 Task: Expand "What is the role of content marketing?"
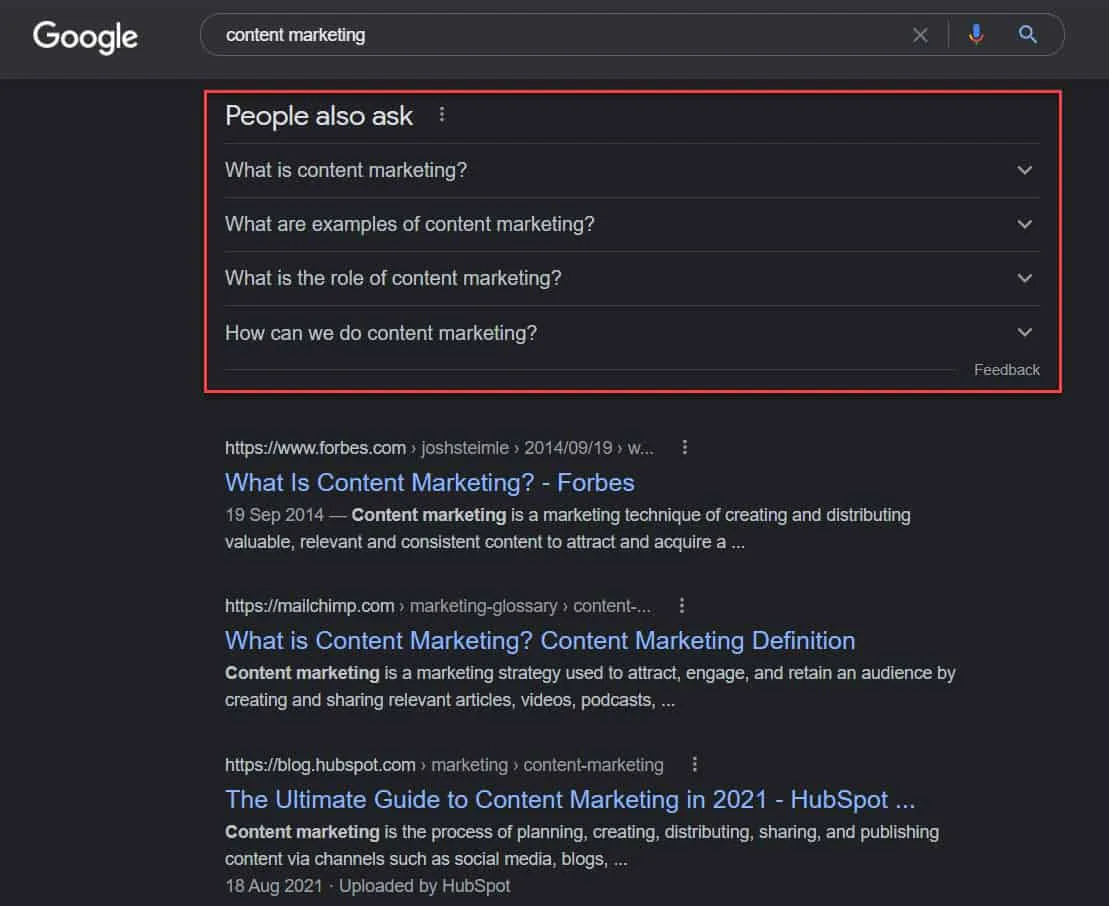(1024, 278)
